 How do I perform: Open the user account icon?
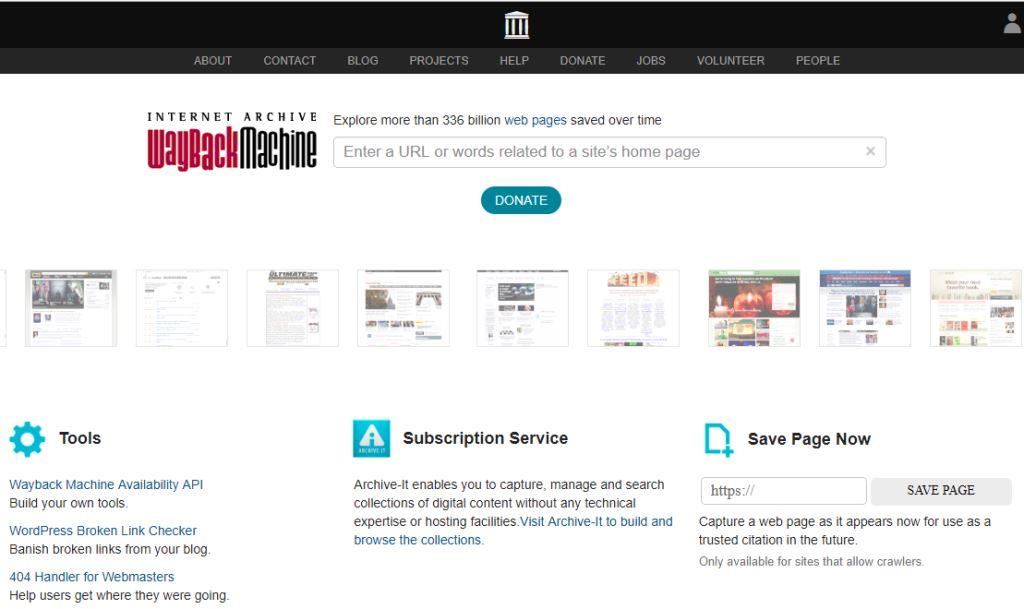click(x=1012, y=24)
